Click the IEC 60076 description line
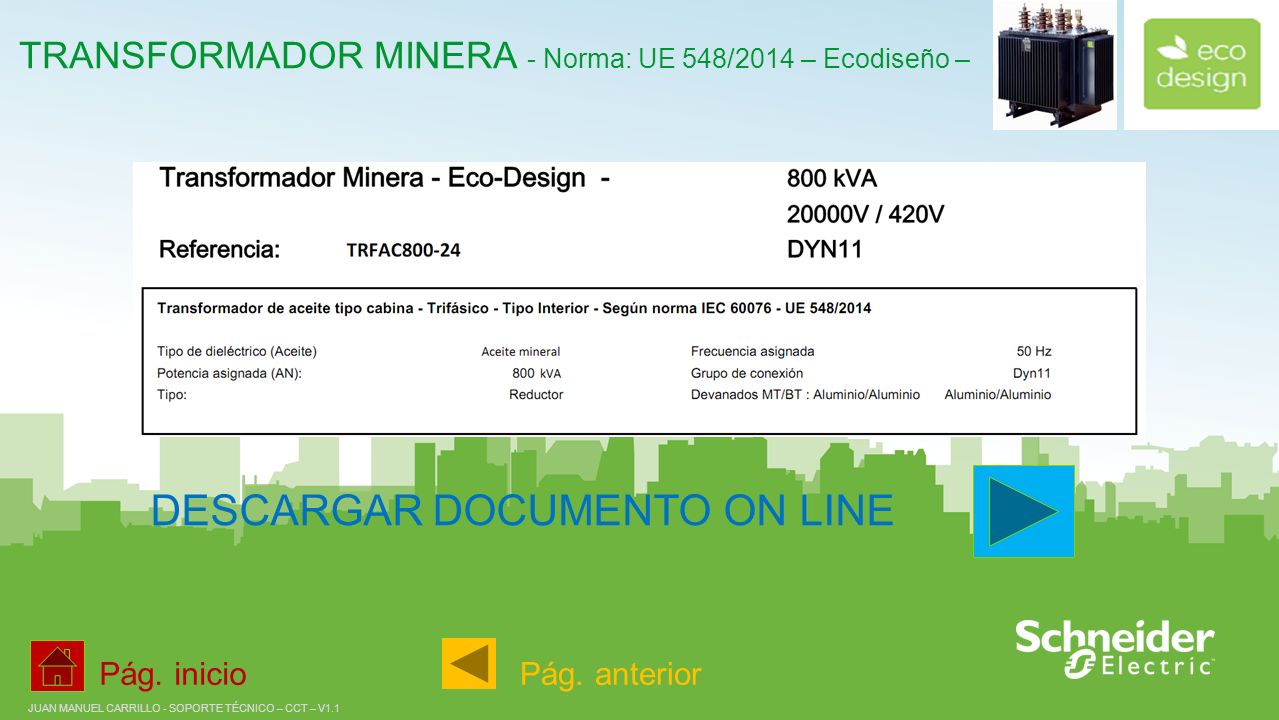This screenshot has width=1279, height=720. 514,308
